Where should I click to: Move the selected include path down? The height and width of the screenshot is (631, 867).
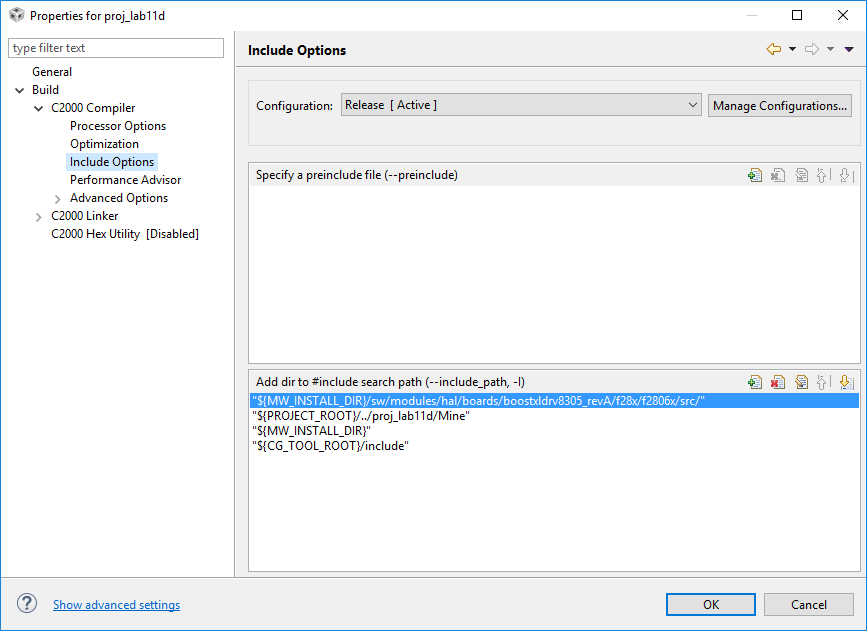[x=845, y=382]
